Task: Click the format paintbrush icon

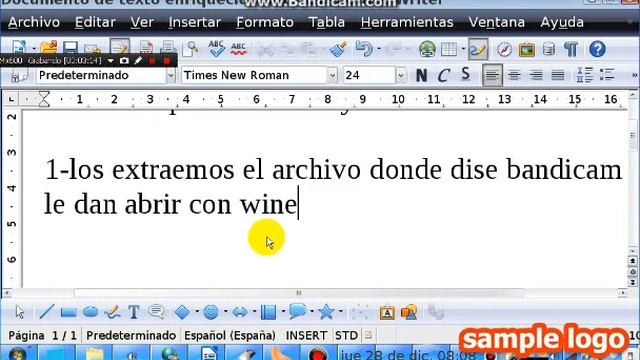Action: pos(338,49)
